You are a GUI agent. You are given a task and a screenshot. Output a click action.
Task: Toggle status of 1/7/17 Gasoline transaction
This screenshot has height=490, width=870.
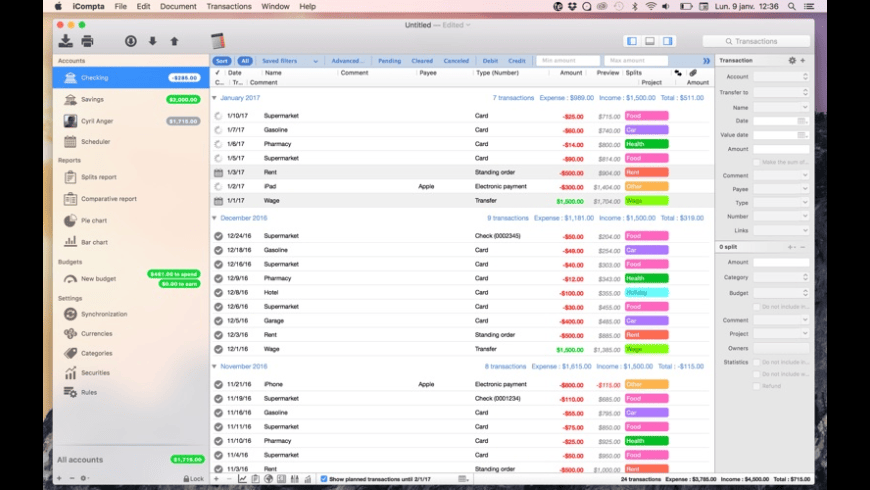[218, 130]
